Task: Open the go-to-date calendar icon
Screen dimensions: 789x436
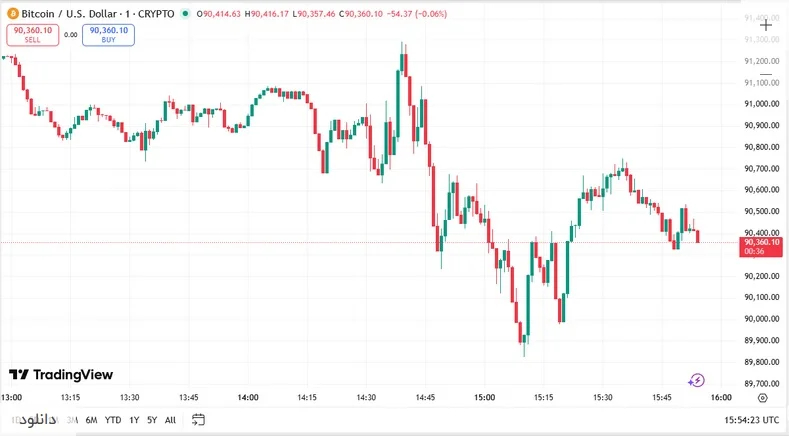Action: [198, 419]
